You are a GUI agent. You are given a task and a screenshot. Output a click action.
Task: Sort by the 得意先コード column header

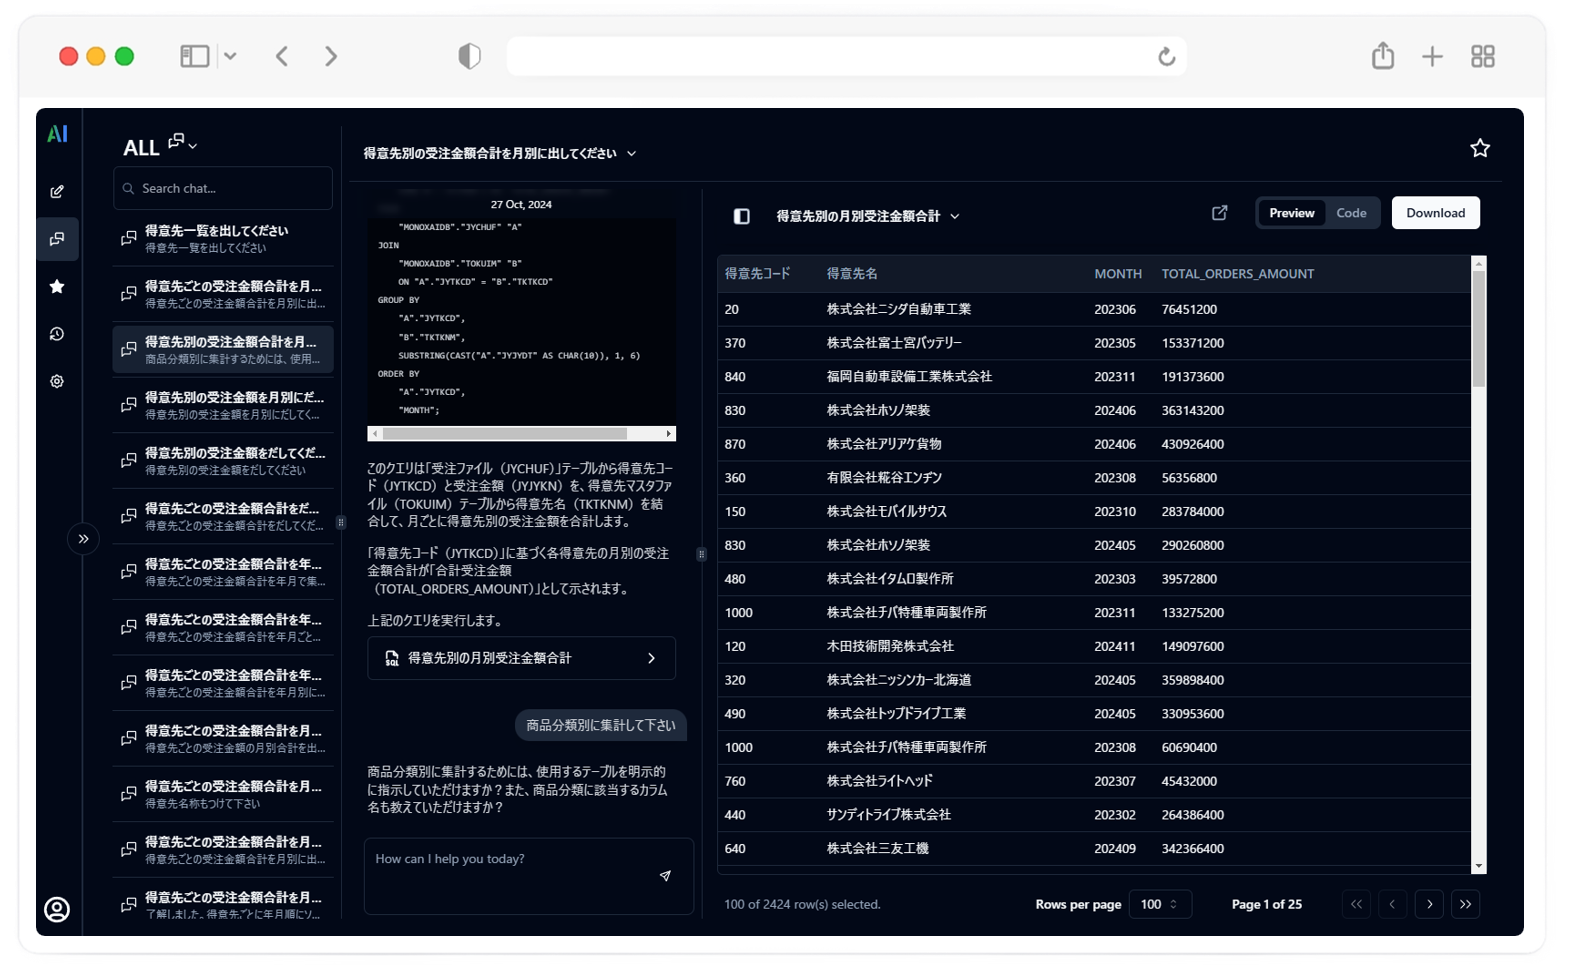757,274
